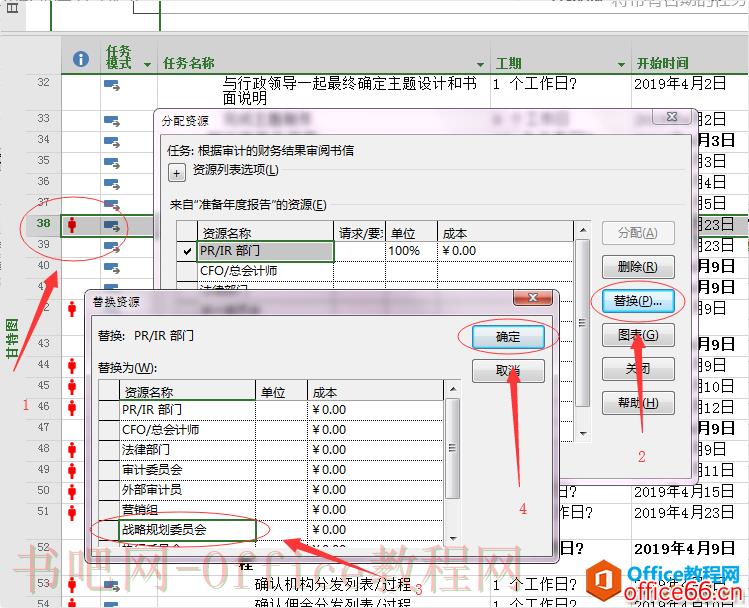This screenshot has width=749, height=608.
Task: Click the overallocation icon in row 53
Action: click(72, 584)
